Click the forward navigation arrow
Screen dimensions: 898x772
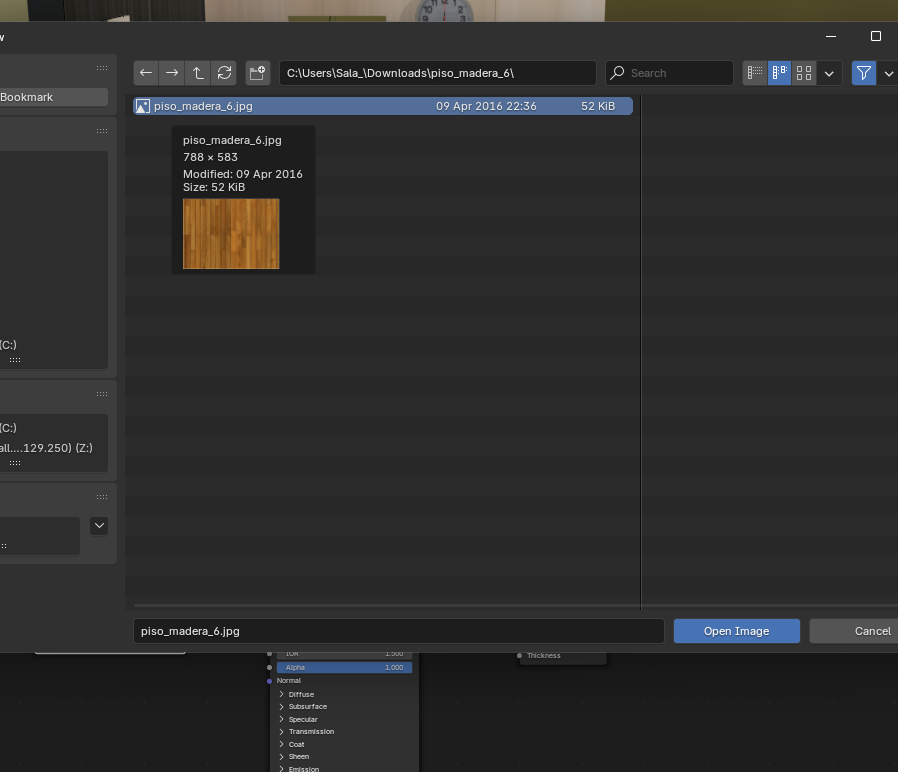point(172,73)
